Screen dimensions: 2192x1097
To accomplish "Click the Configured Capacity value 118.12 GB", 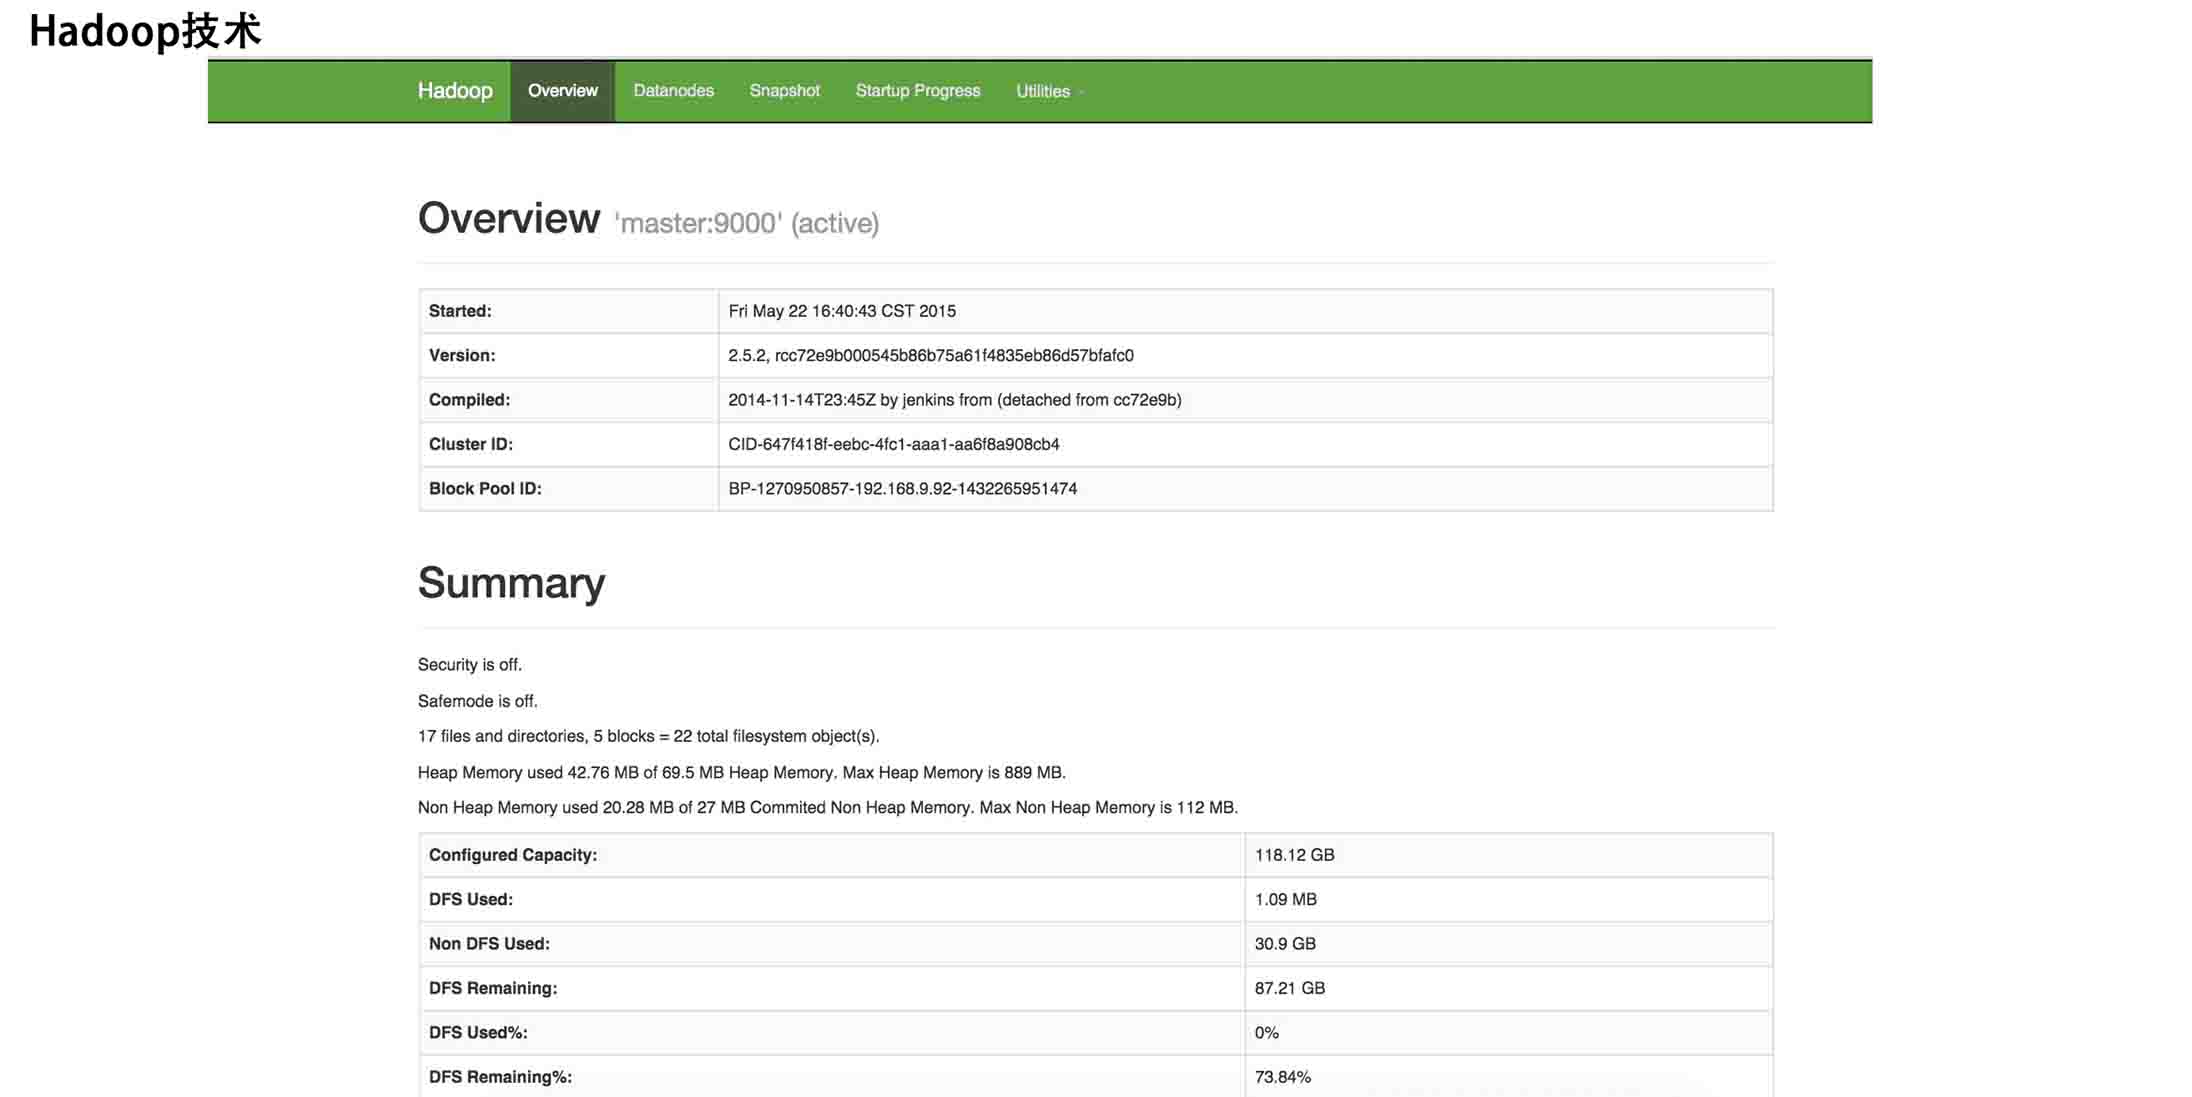I will [x=1294, y=855].
